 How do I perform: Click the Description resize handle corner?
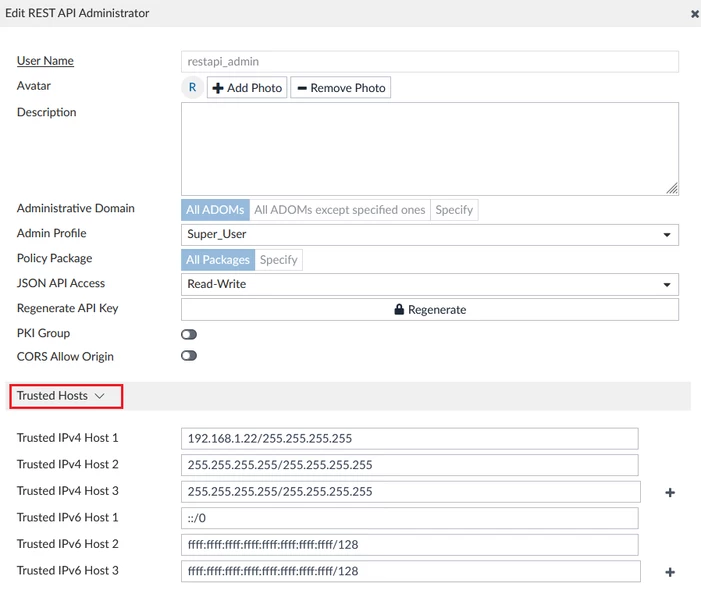pyautogui.click(x=672, y=189)
